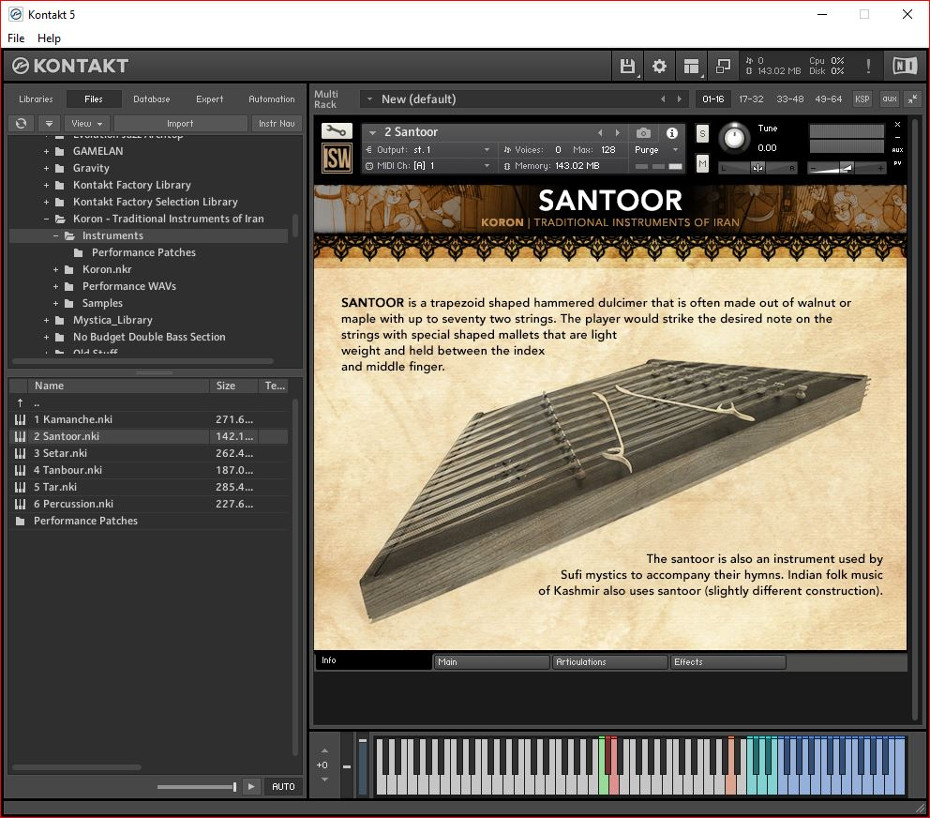Click the ISW instrument logo

336,158
